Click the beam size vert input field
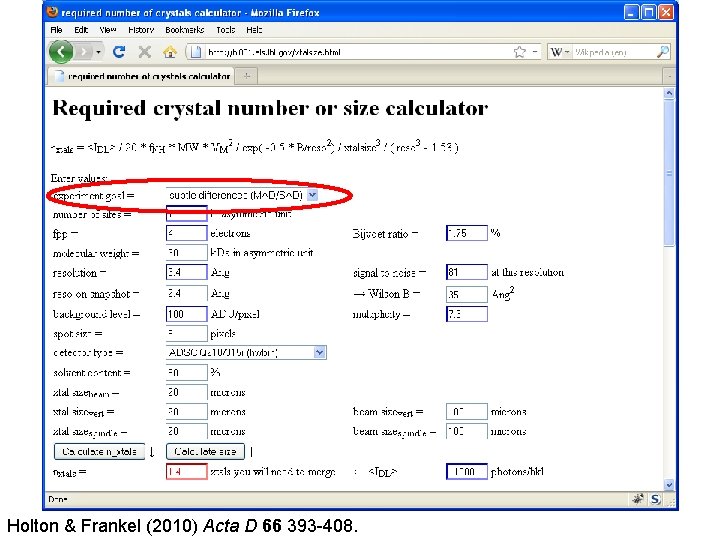The image size is (720, 540). coord(467,412)
